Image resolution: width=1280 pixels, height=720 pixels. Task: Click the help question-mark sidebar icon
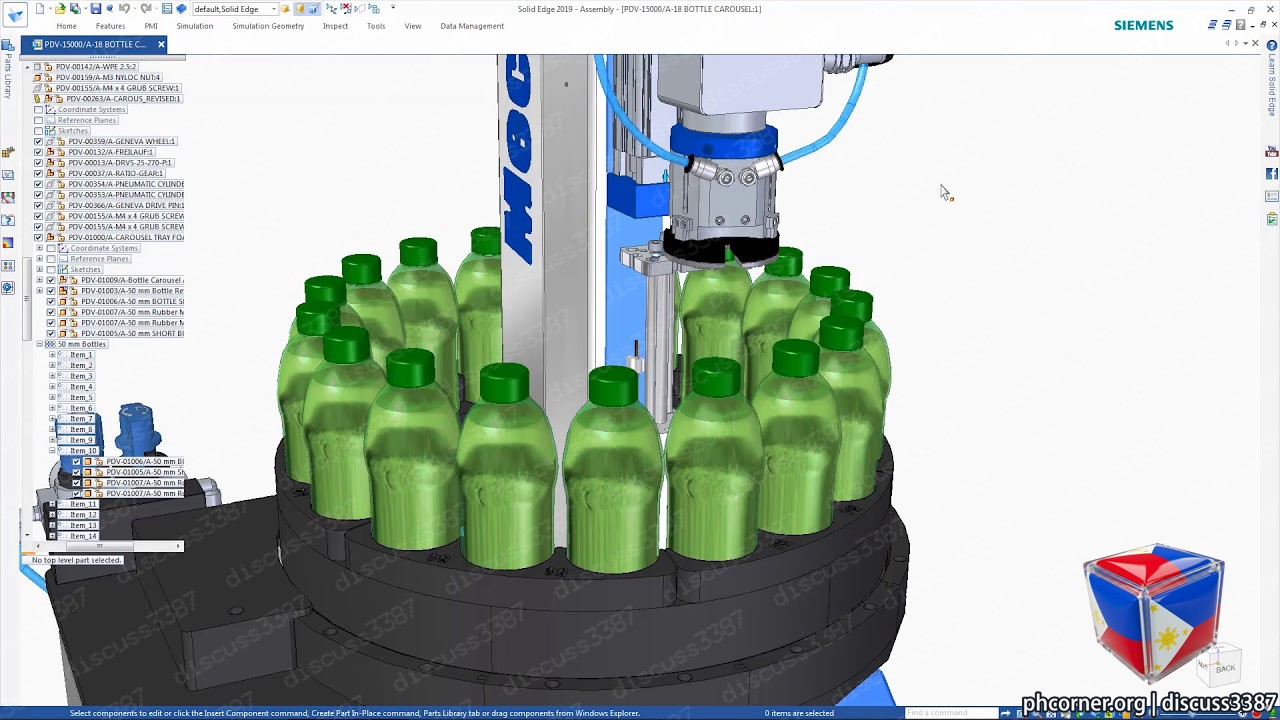[8, 220]
